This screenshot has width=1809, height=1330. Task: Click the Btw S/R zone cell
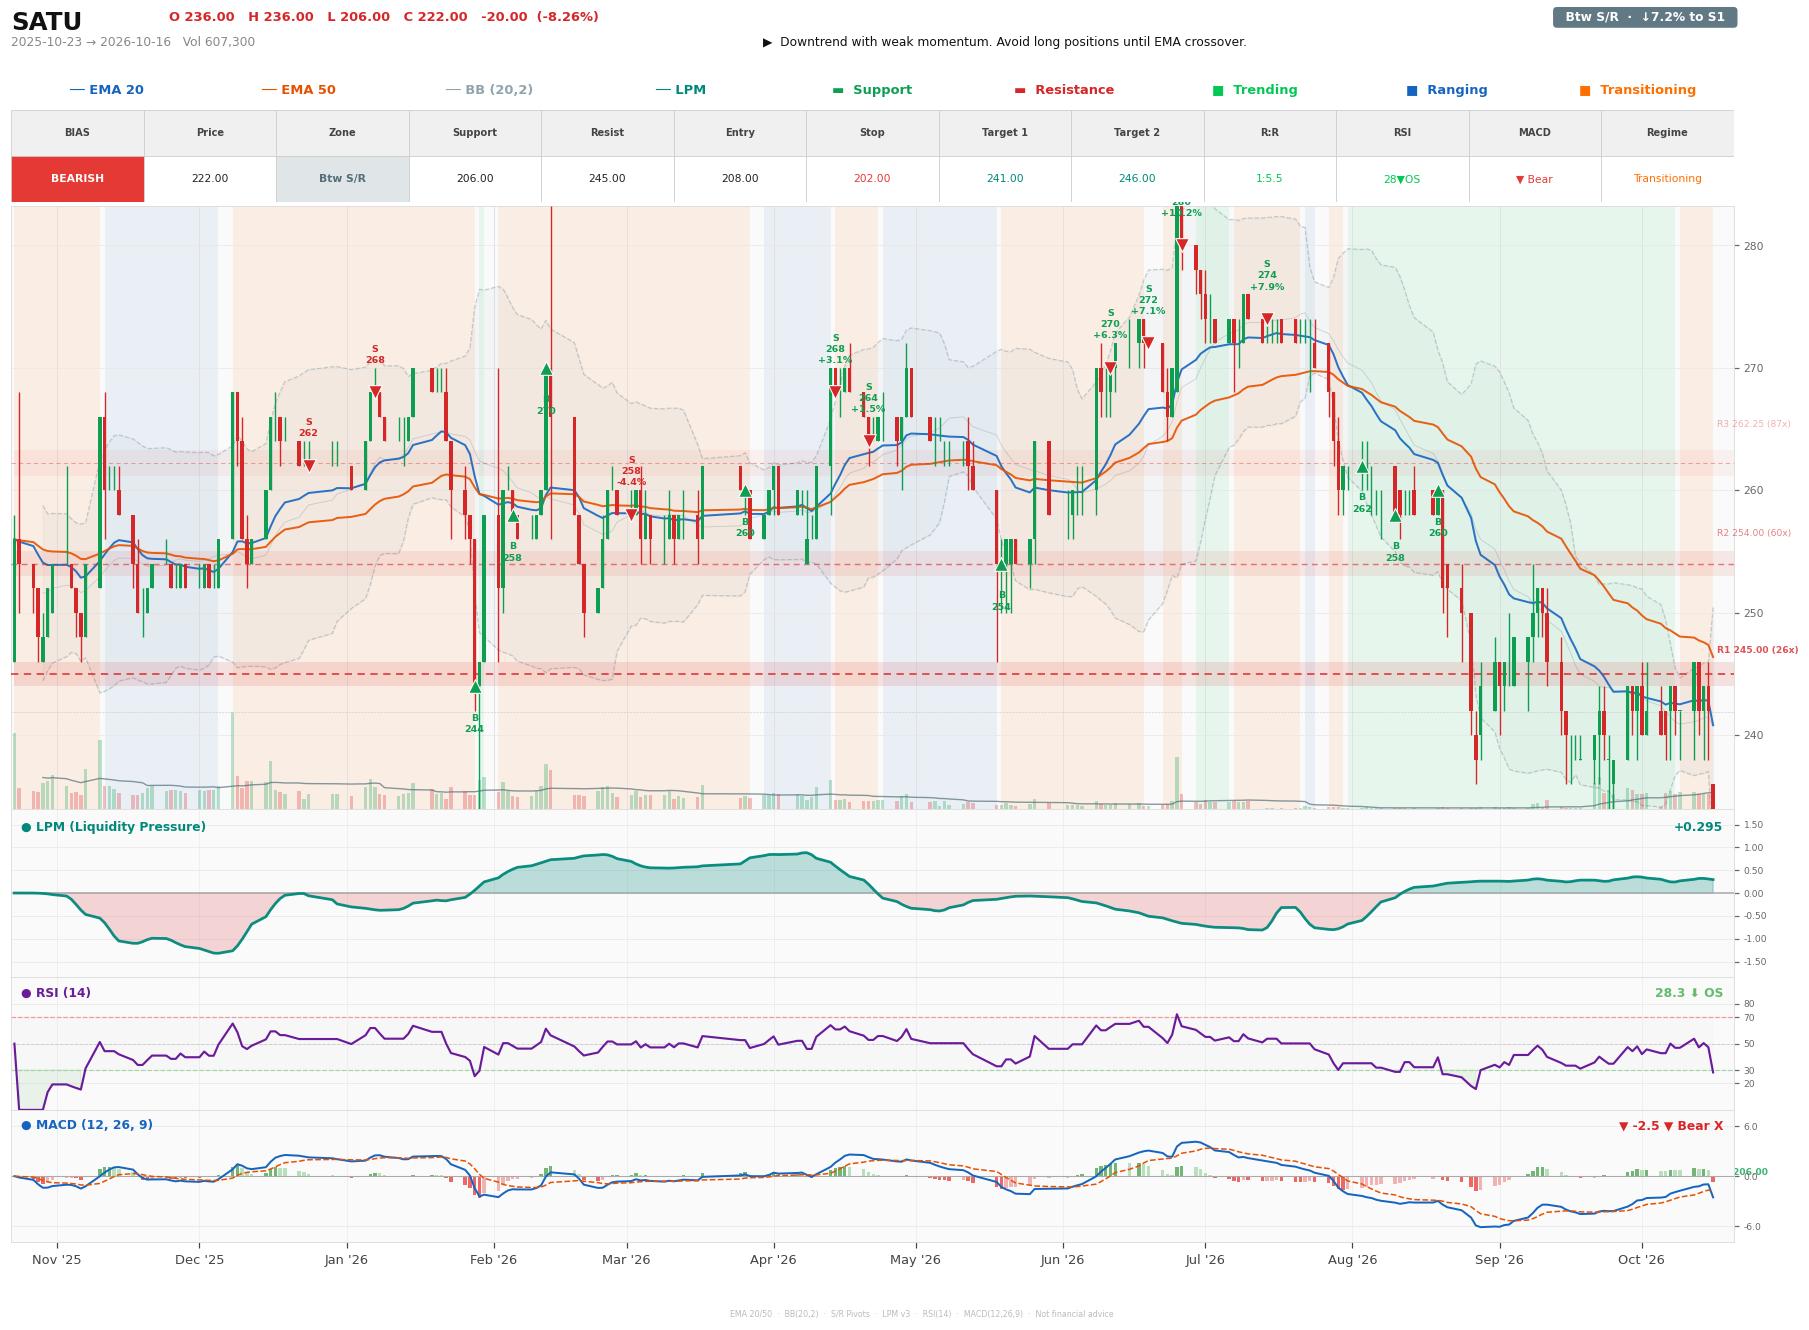point(342,179)
